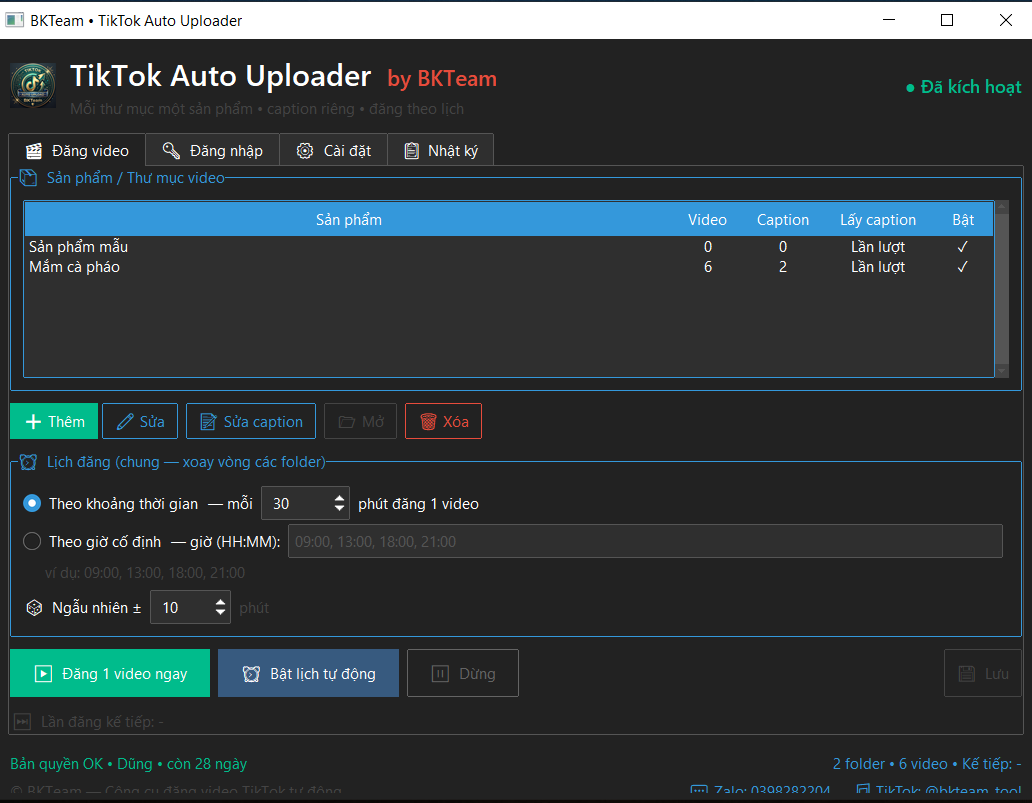Viewport: 1032px width, 803px height.
Task: Click the Sản phẩm column header
Action: pyautogui.click(x=349, y=220)
